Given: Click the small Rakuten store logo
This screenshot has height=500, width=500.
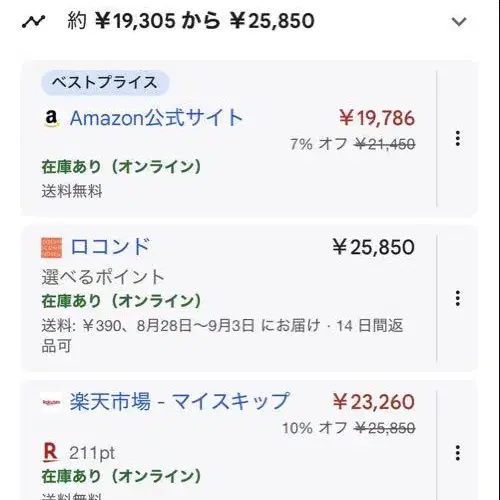Looking at the screenshot, I should [51, 402].
